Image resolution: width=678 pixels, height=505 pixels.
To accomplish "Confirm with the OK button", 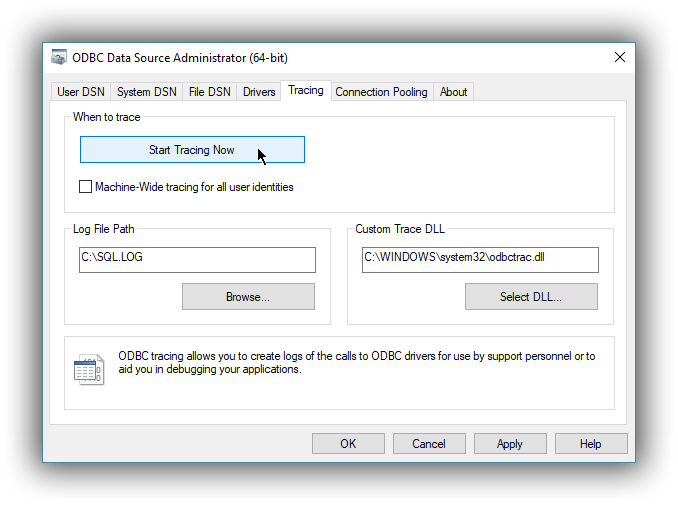I will coord(348,444).
